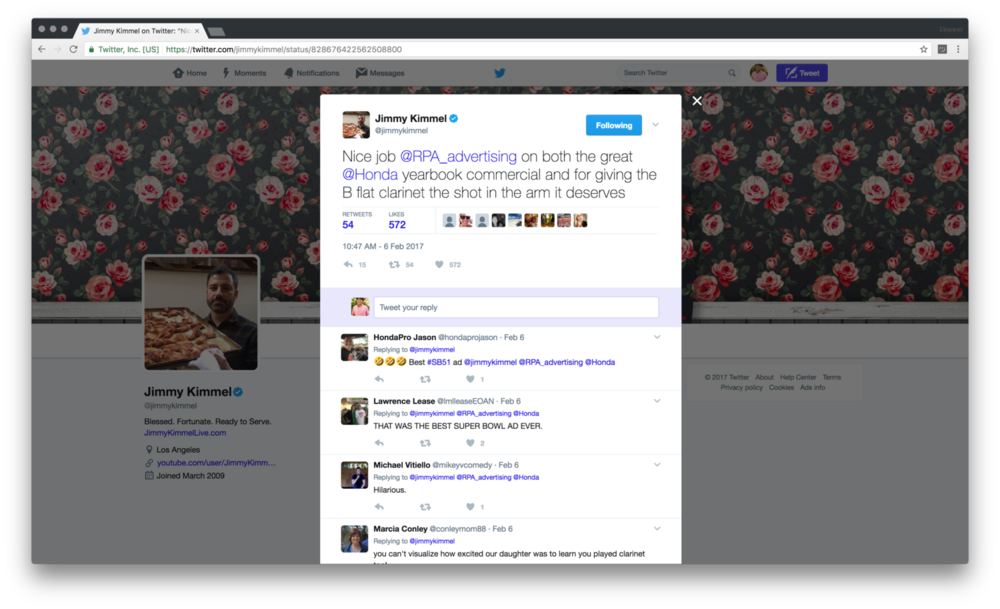
Task: Open HondaPro Jason's avatar
Action: tap(355, 348)
